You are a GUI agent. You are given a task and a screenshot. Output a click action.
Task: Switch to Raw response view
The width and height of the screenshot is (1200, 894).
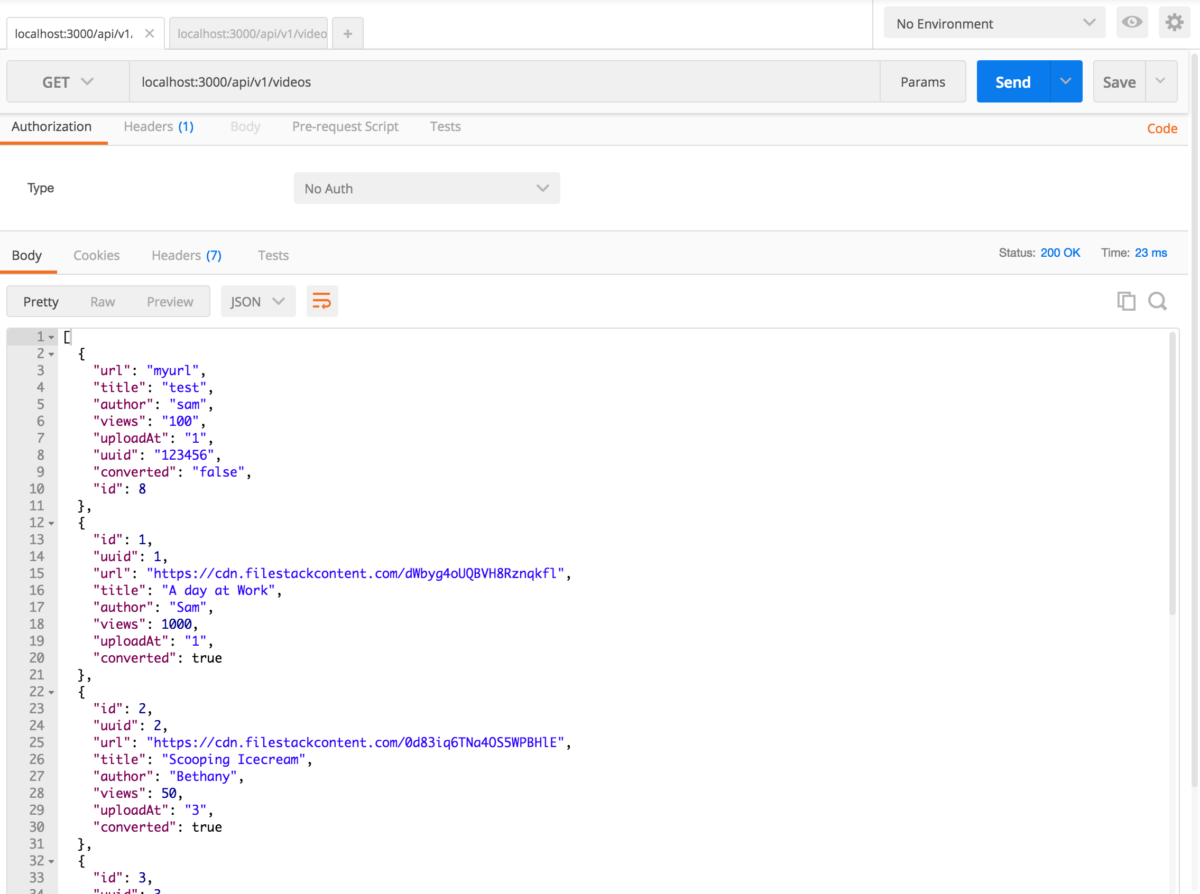(x=102, y=300)
